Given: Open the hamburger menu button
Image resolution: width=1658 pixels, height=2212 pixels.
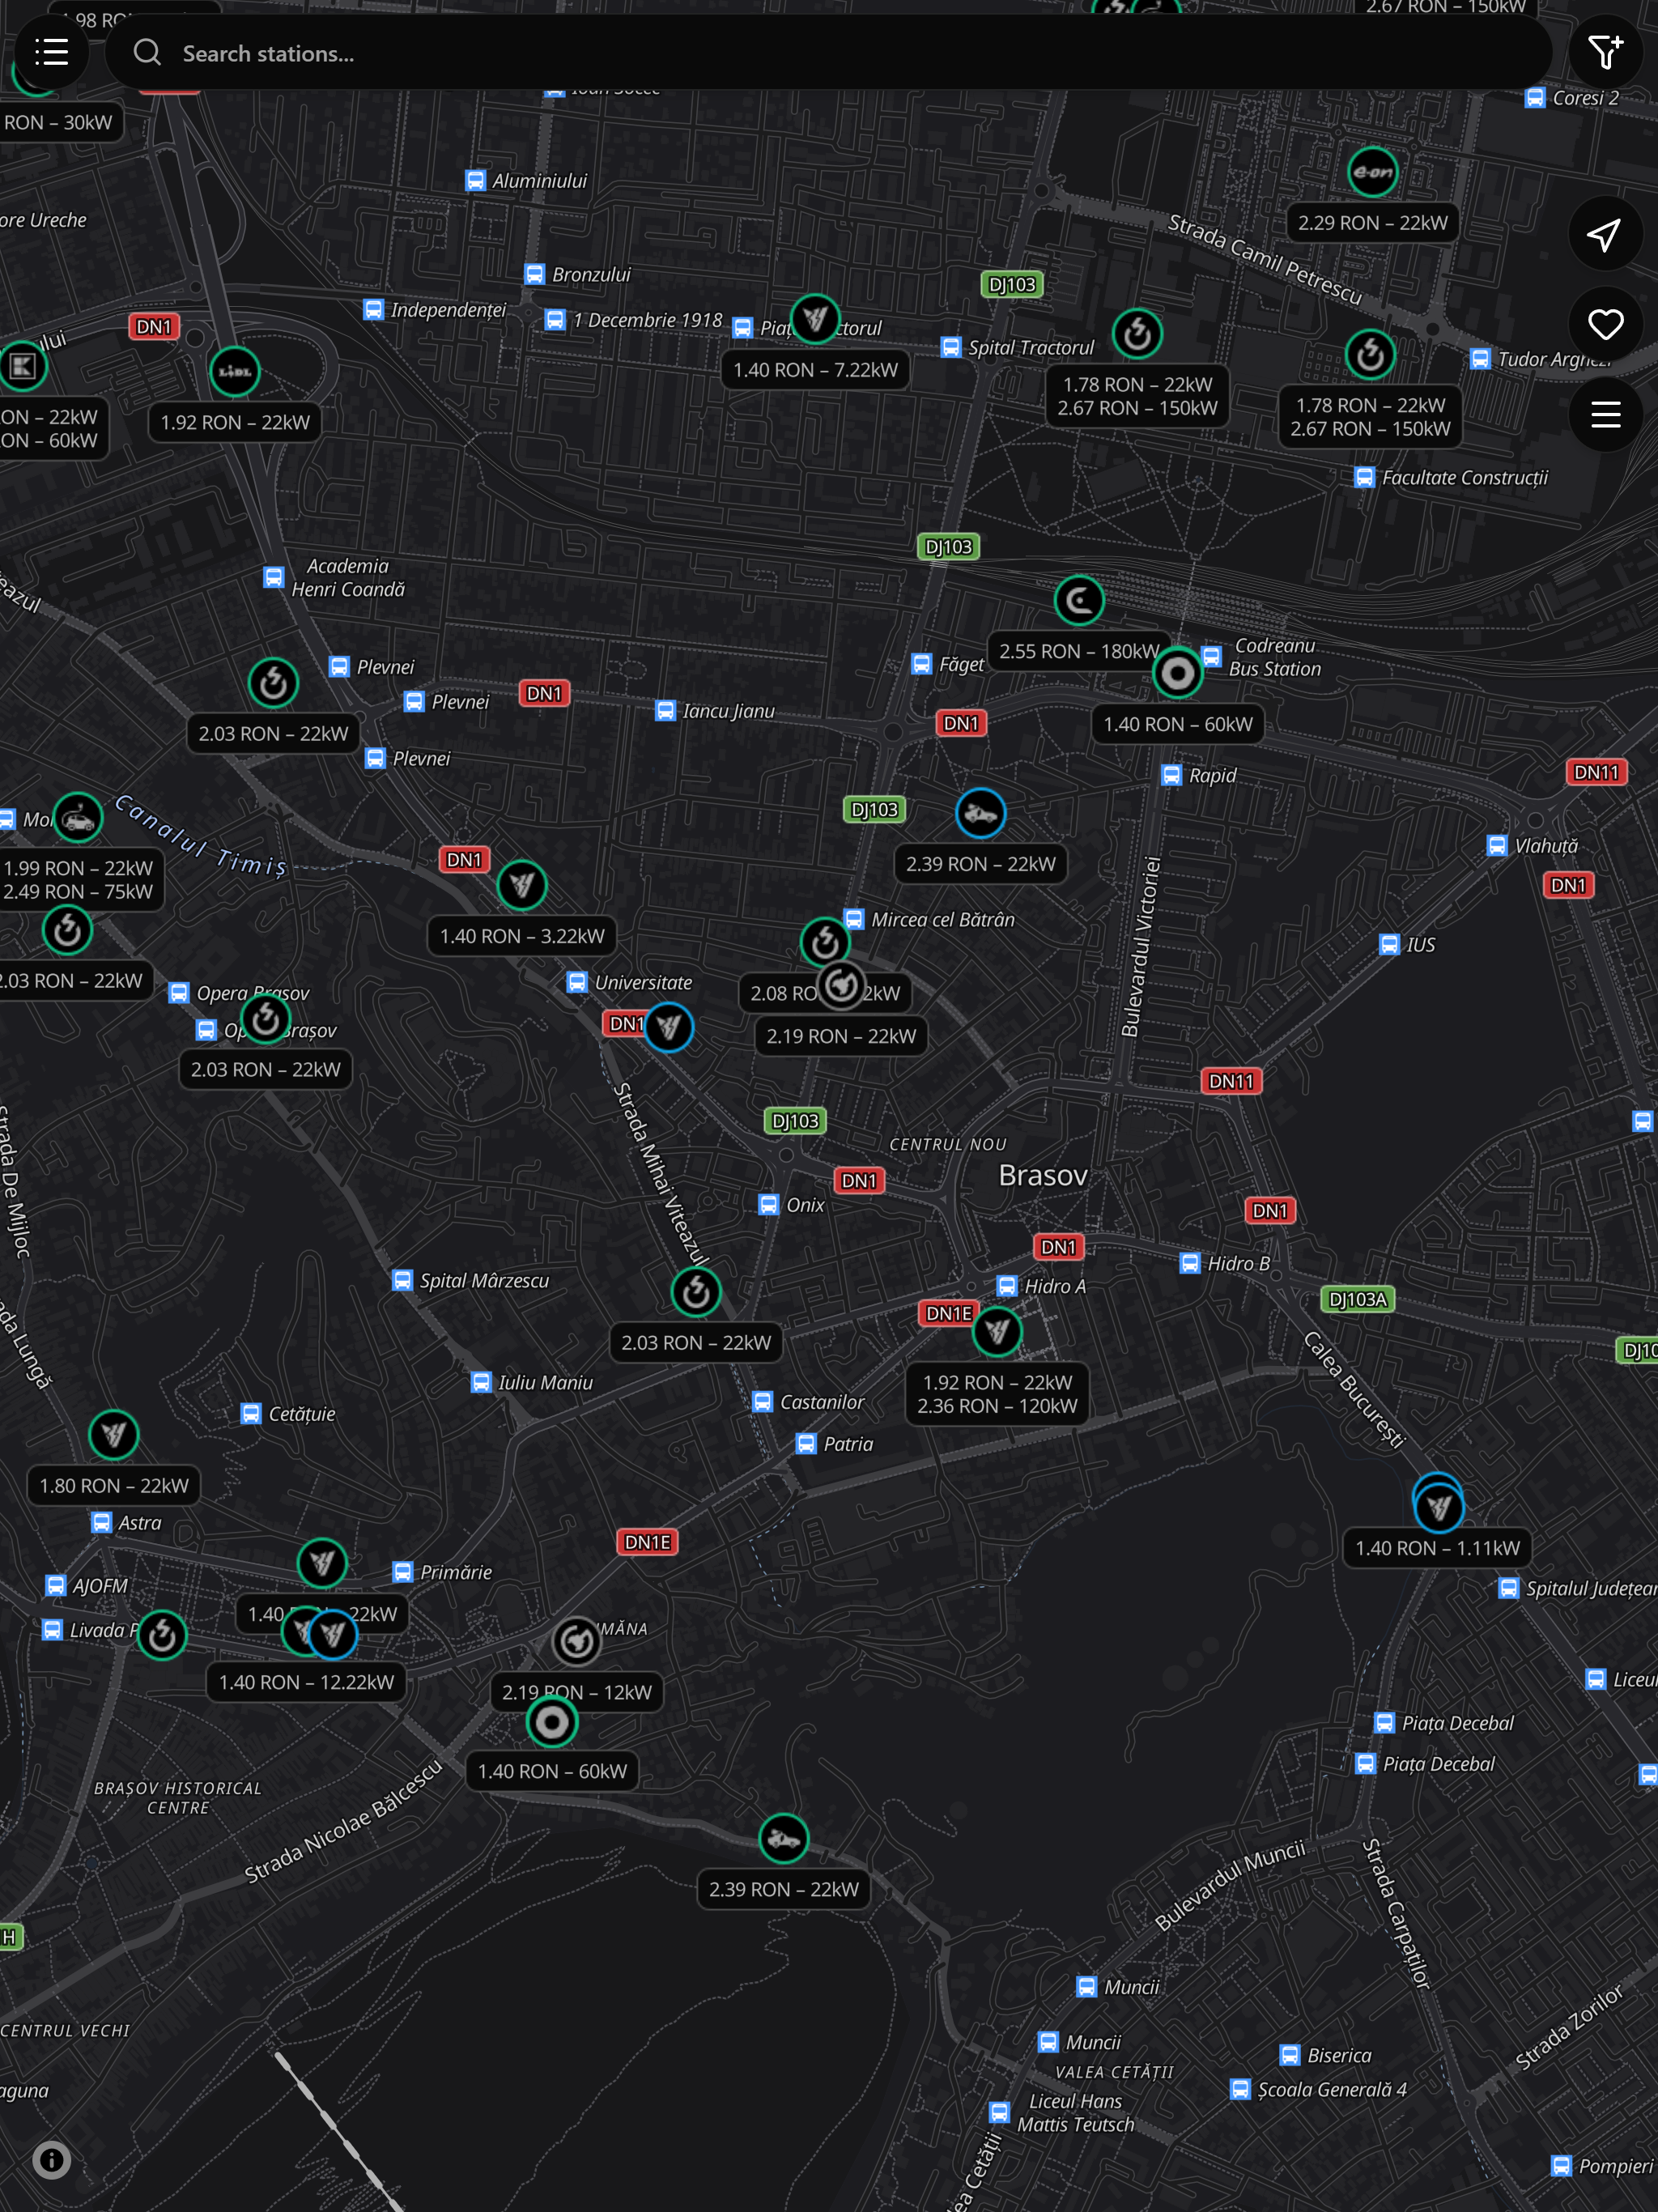Looking at the screenshot, I should pos(1605,414).
